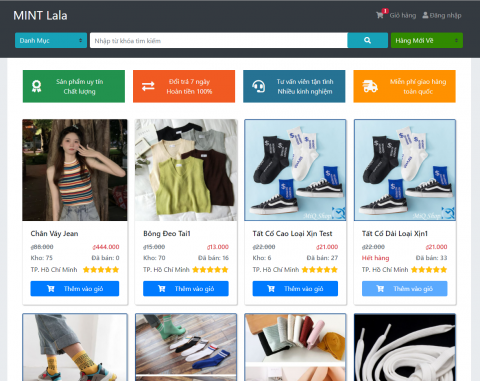This screenshot has width=480, height=381.
Task: Open the shopping cart icon
Action: [x=379, y=15]
